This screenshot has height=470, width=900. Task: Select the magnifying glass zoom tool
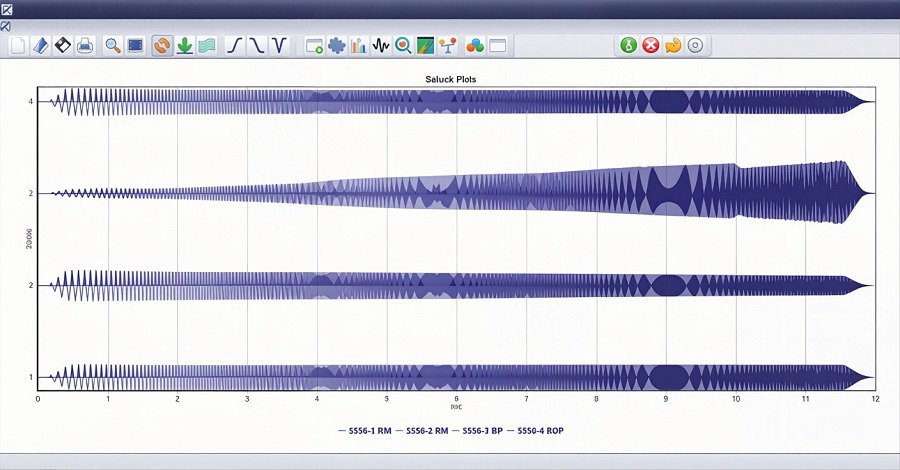coord(112,45)
